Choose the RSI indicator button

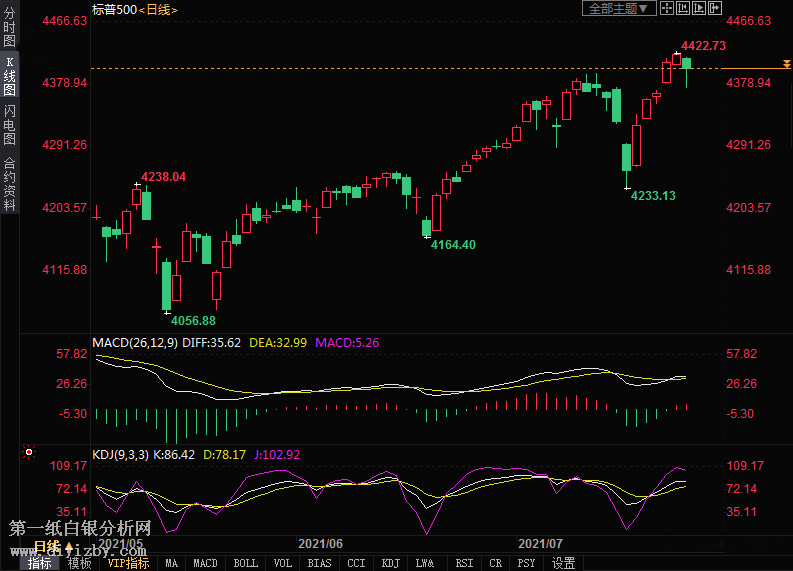[x=464, y=563]
